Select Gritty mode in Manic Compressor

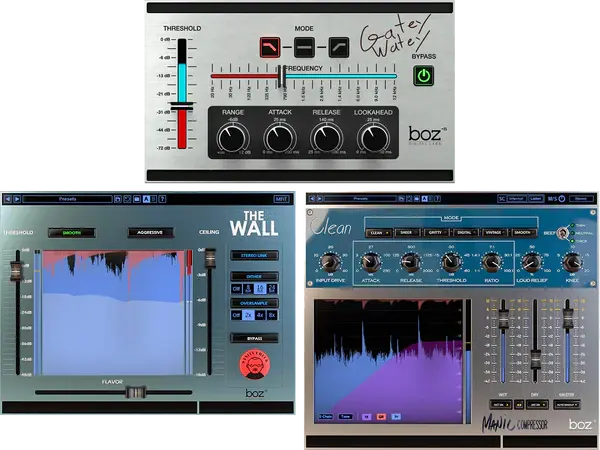436,233
